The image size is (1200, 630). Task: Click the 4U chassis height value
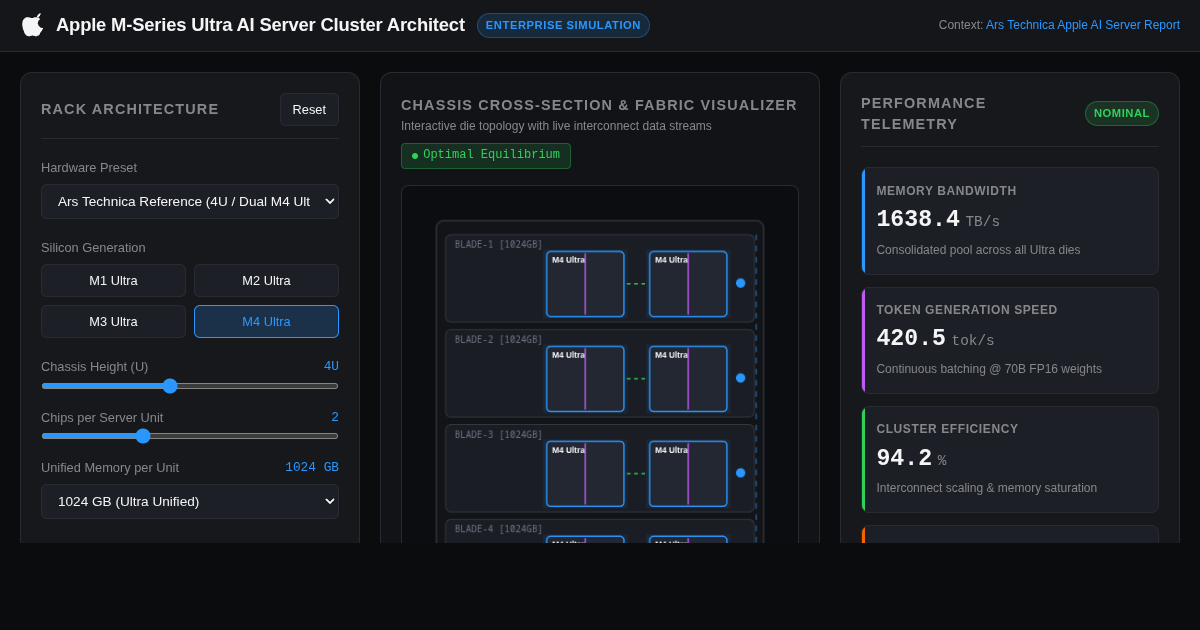[x=331, y=366]
